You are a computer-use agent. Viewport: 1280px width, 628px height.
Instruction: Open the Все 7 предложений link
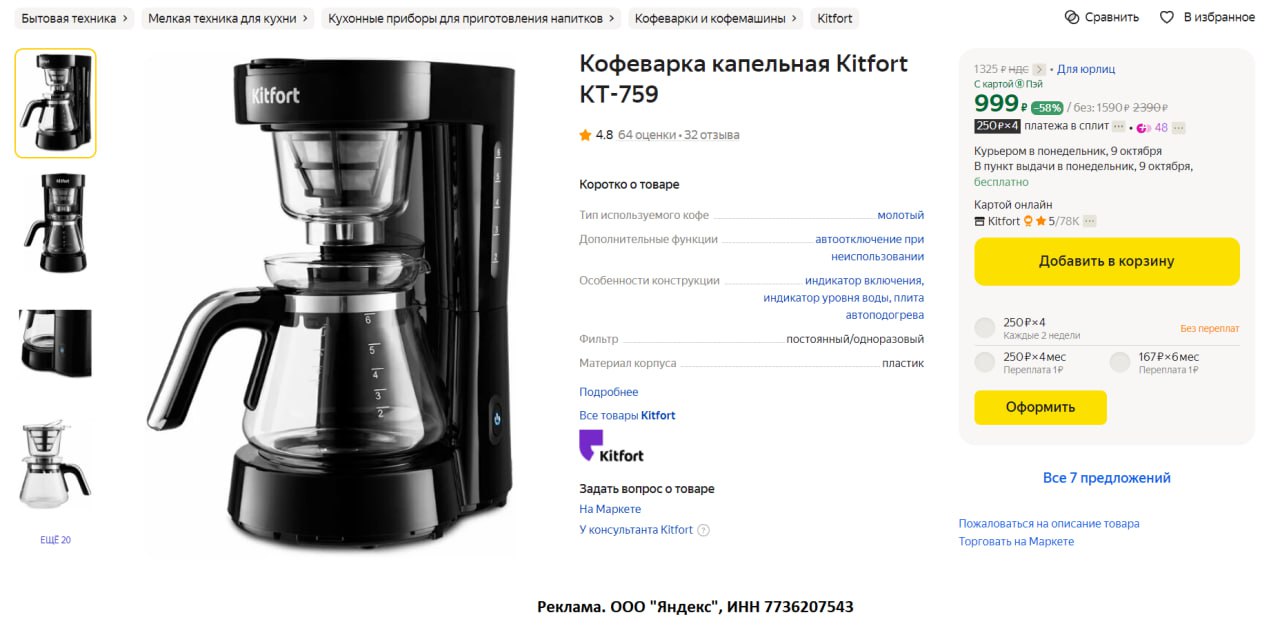click(x=1107, y=478)
